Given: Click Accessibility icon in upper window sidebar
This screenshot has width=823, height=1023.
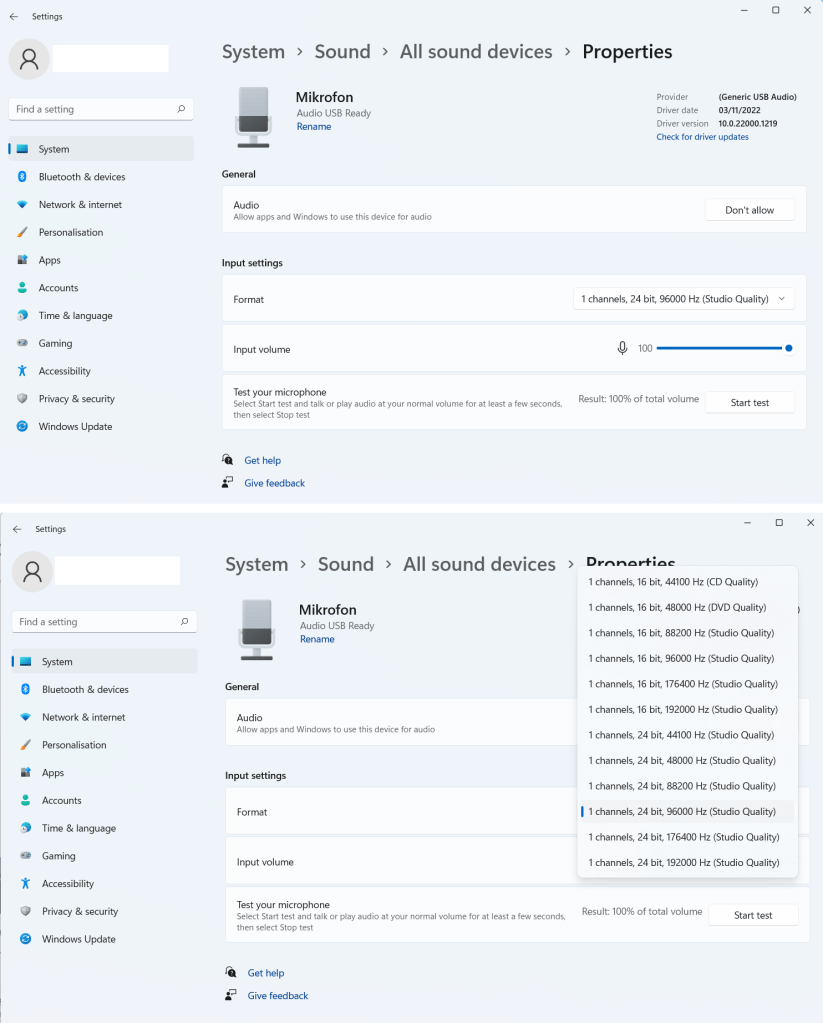Looking at the screenshot, I should pos(22,371).
